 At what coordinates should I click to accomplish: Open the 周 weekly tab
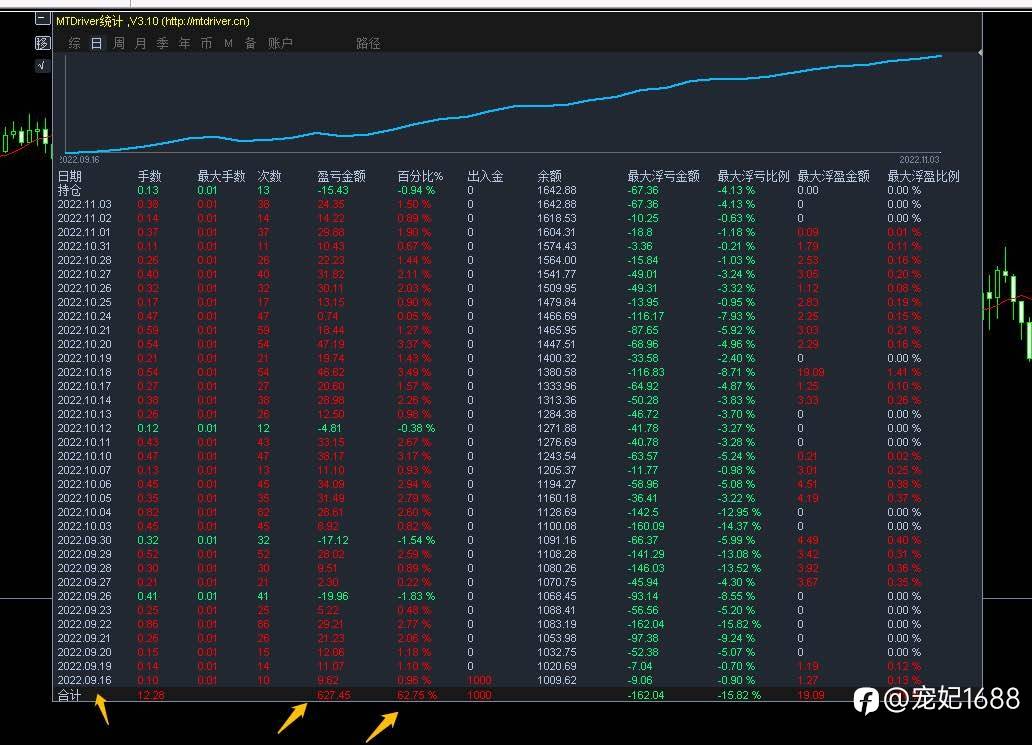click(x=118, y=43)
